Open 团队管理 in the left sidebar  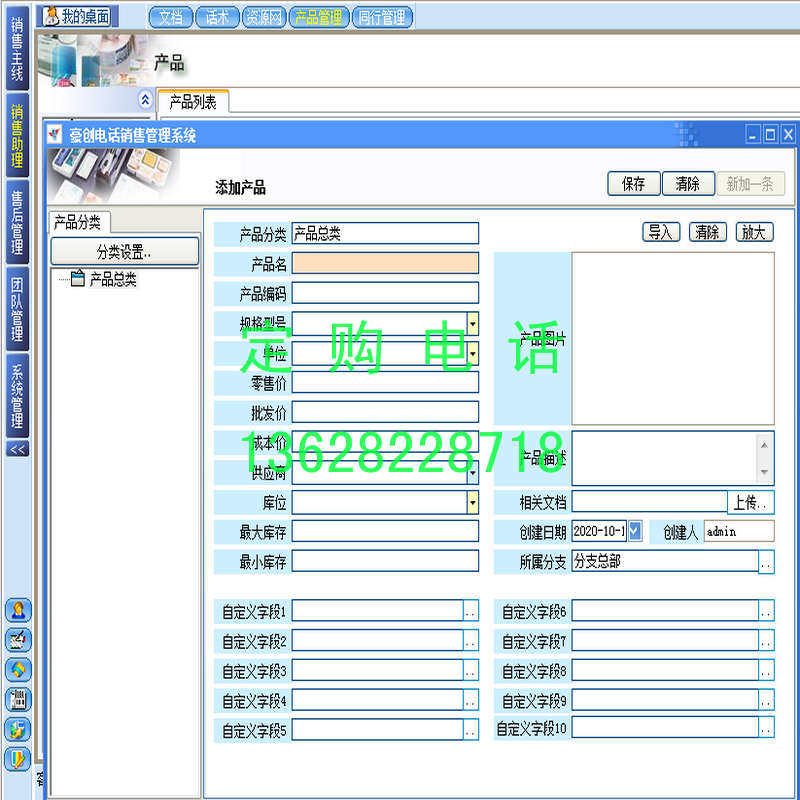tap(17, 309)
